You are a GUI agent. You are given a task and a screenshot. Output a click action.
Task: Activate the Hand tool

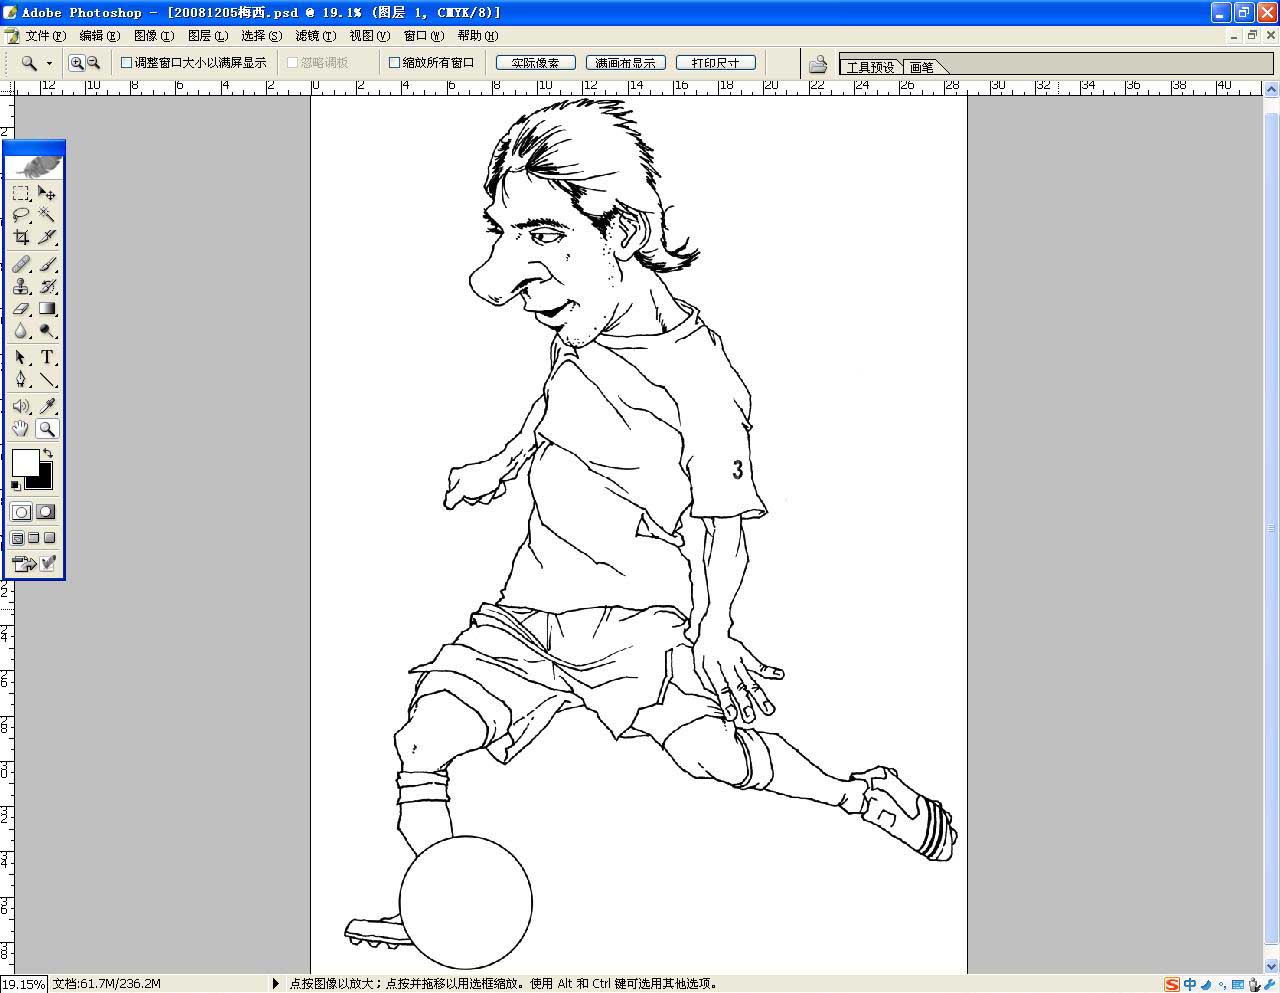point(21,429)
